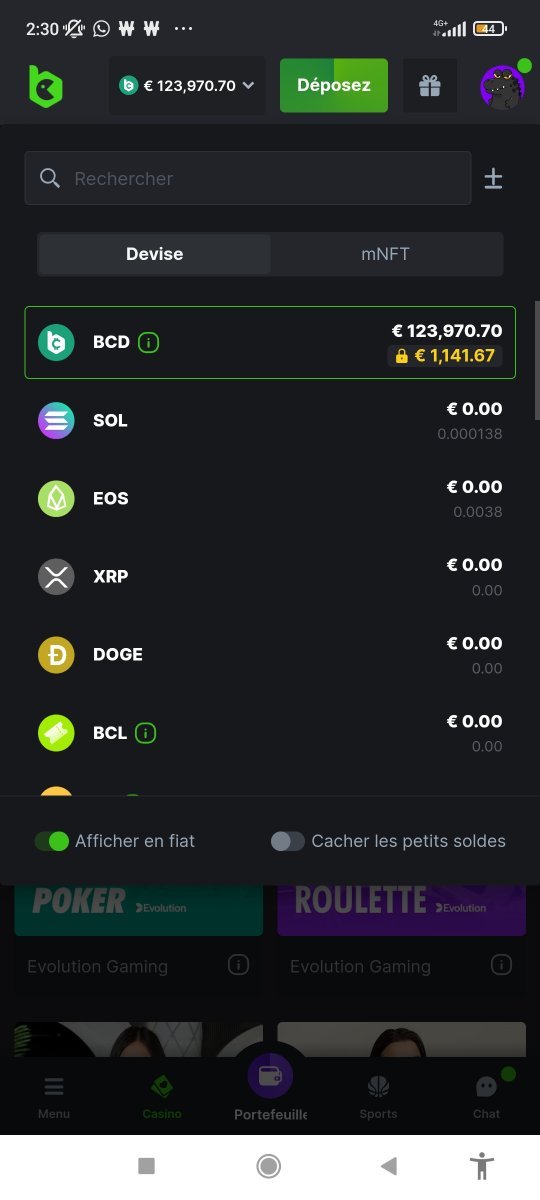This screenshot has width=540, height=1200.
Task: Select the Devise tab
Action: tap(154, 254)
